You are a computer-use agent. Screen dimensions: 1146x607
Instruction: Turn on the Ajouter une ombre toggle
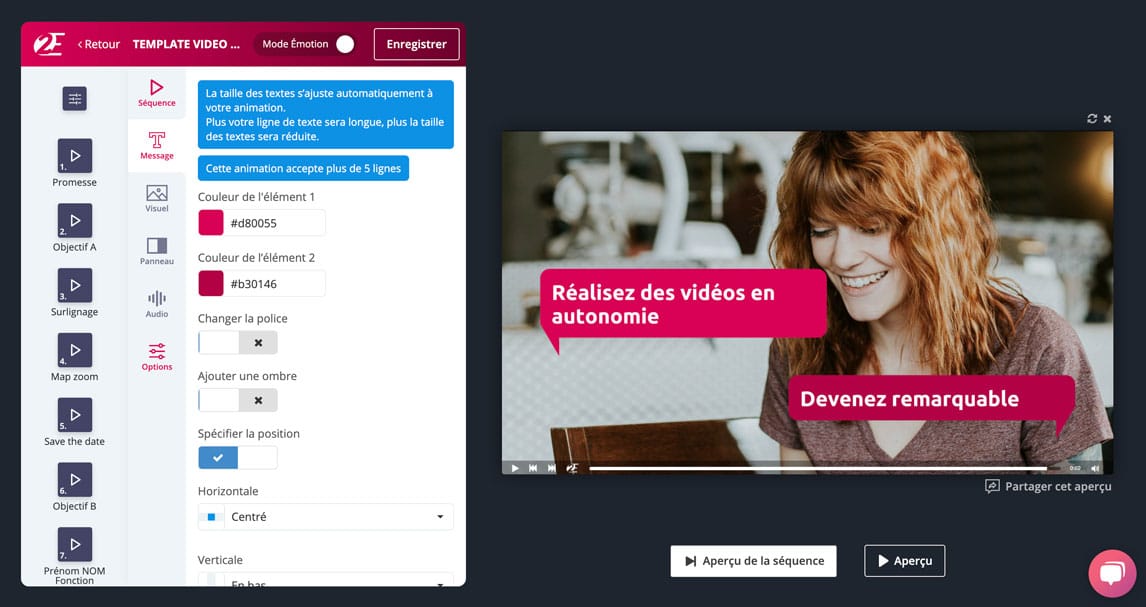238,400
